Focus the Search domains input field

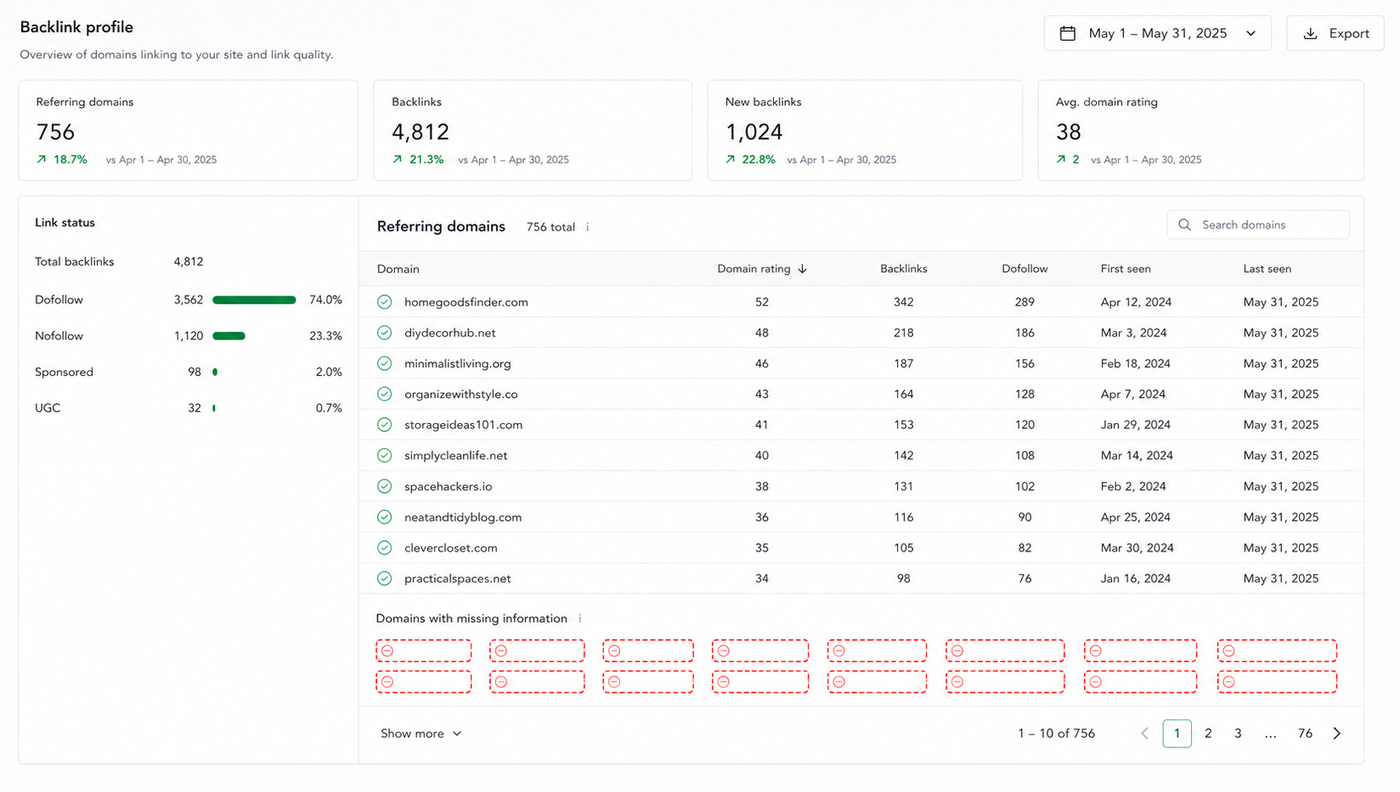point(1258,225)
